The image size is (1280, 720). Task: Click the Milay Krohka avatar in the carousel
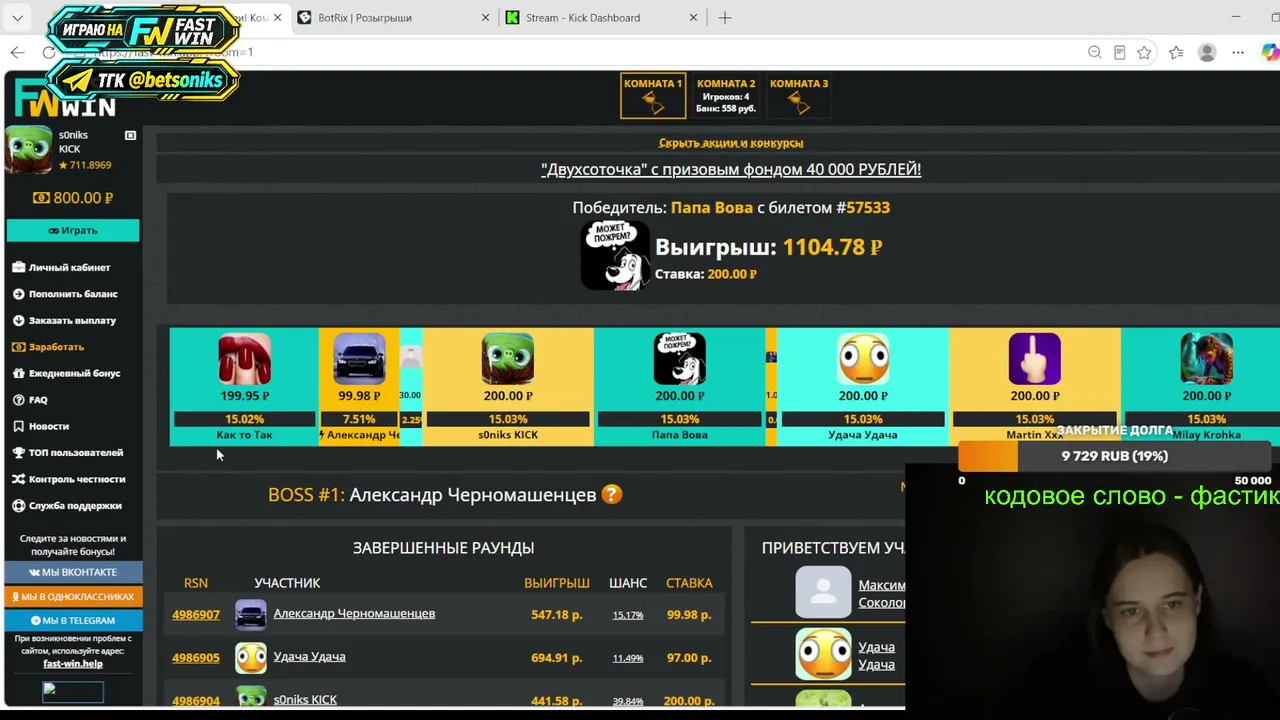tap(1207, 359)
